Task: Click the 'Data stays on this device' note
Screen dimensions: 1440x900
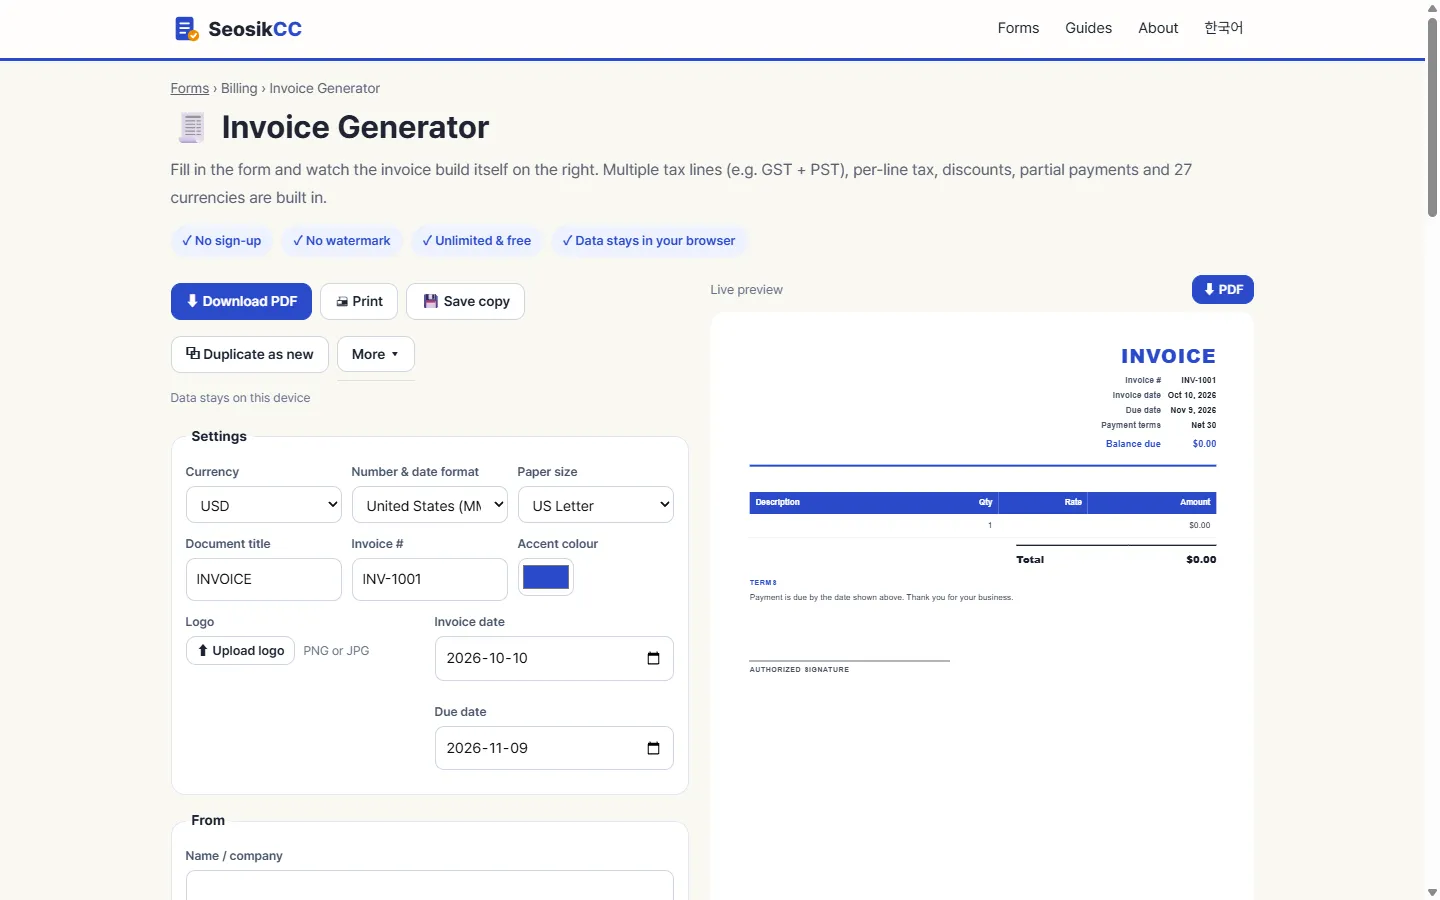Action: 240,398
